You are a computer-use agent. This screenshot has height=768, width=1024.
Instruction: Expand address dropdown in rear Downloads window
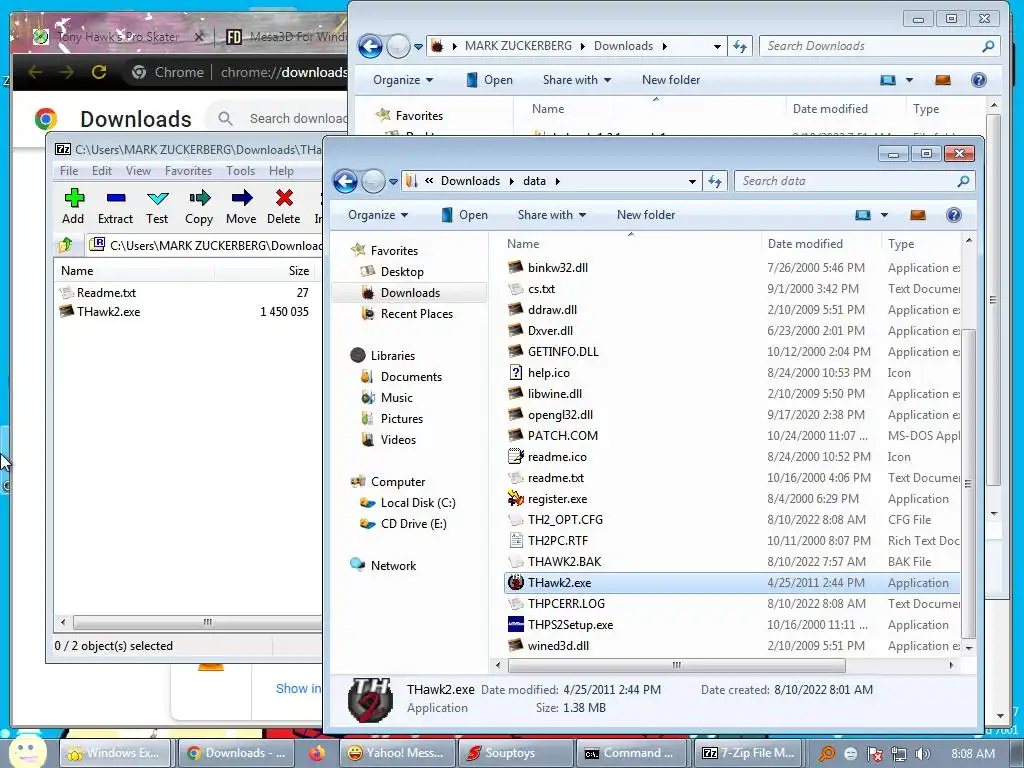[717, 46]
